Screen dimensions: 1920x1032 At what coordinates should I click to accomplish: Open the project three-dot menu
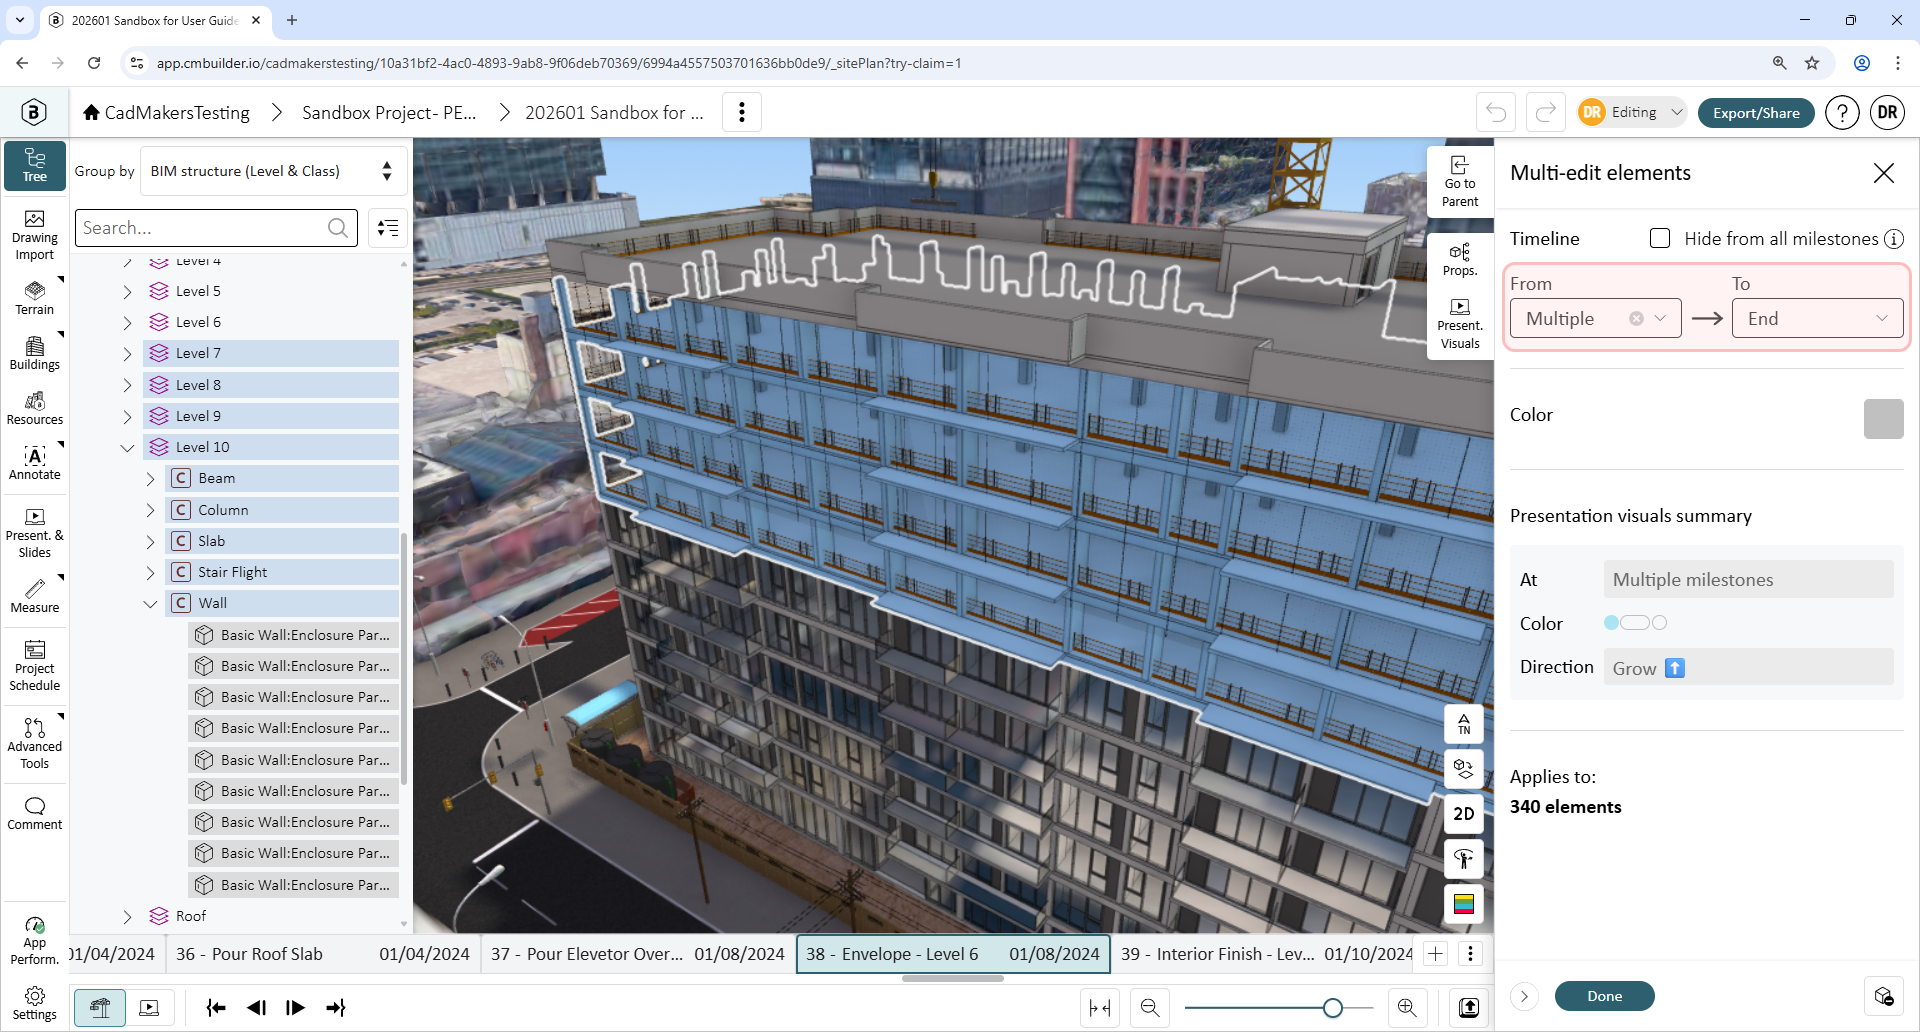(x=742, y=112)
